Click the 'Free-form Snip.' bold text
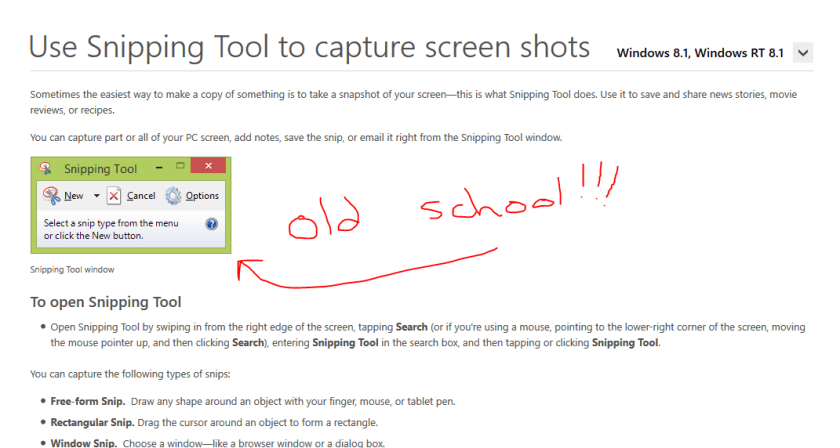Viewport: 840px width, 448px height. [x=88, y=401]
